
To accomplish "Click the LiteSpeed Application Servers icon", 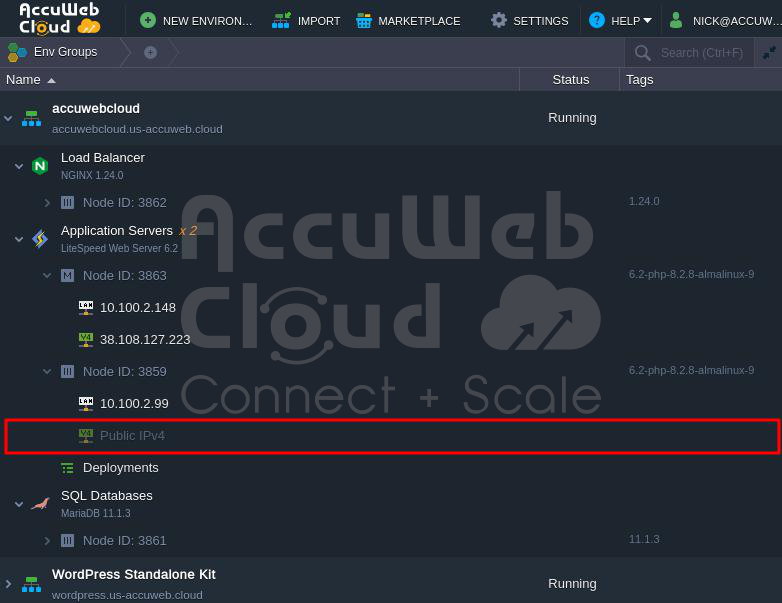I will point(40,238).
